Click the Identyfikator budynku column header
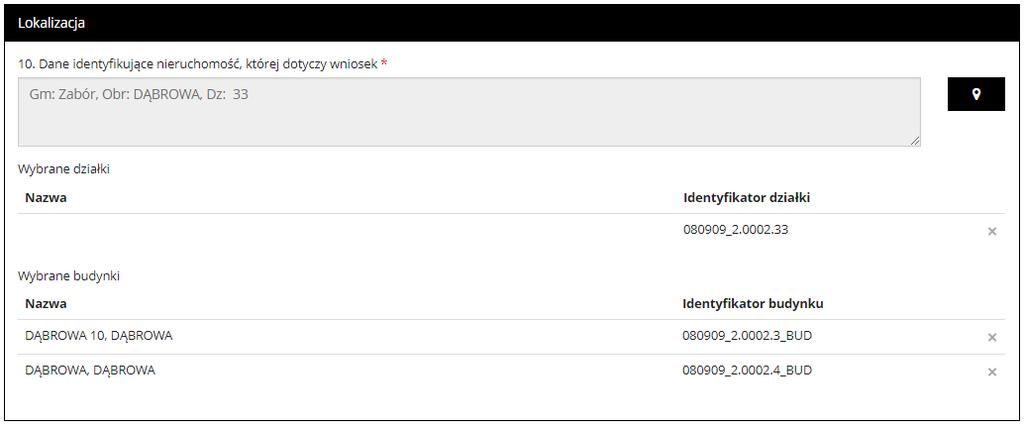This screenshot has height=426, width=1024. (x=753, y=304)
